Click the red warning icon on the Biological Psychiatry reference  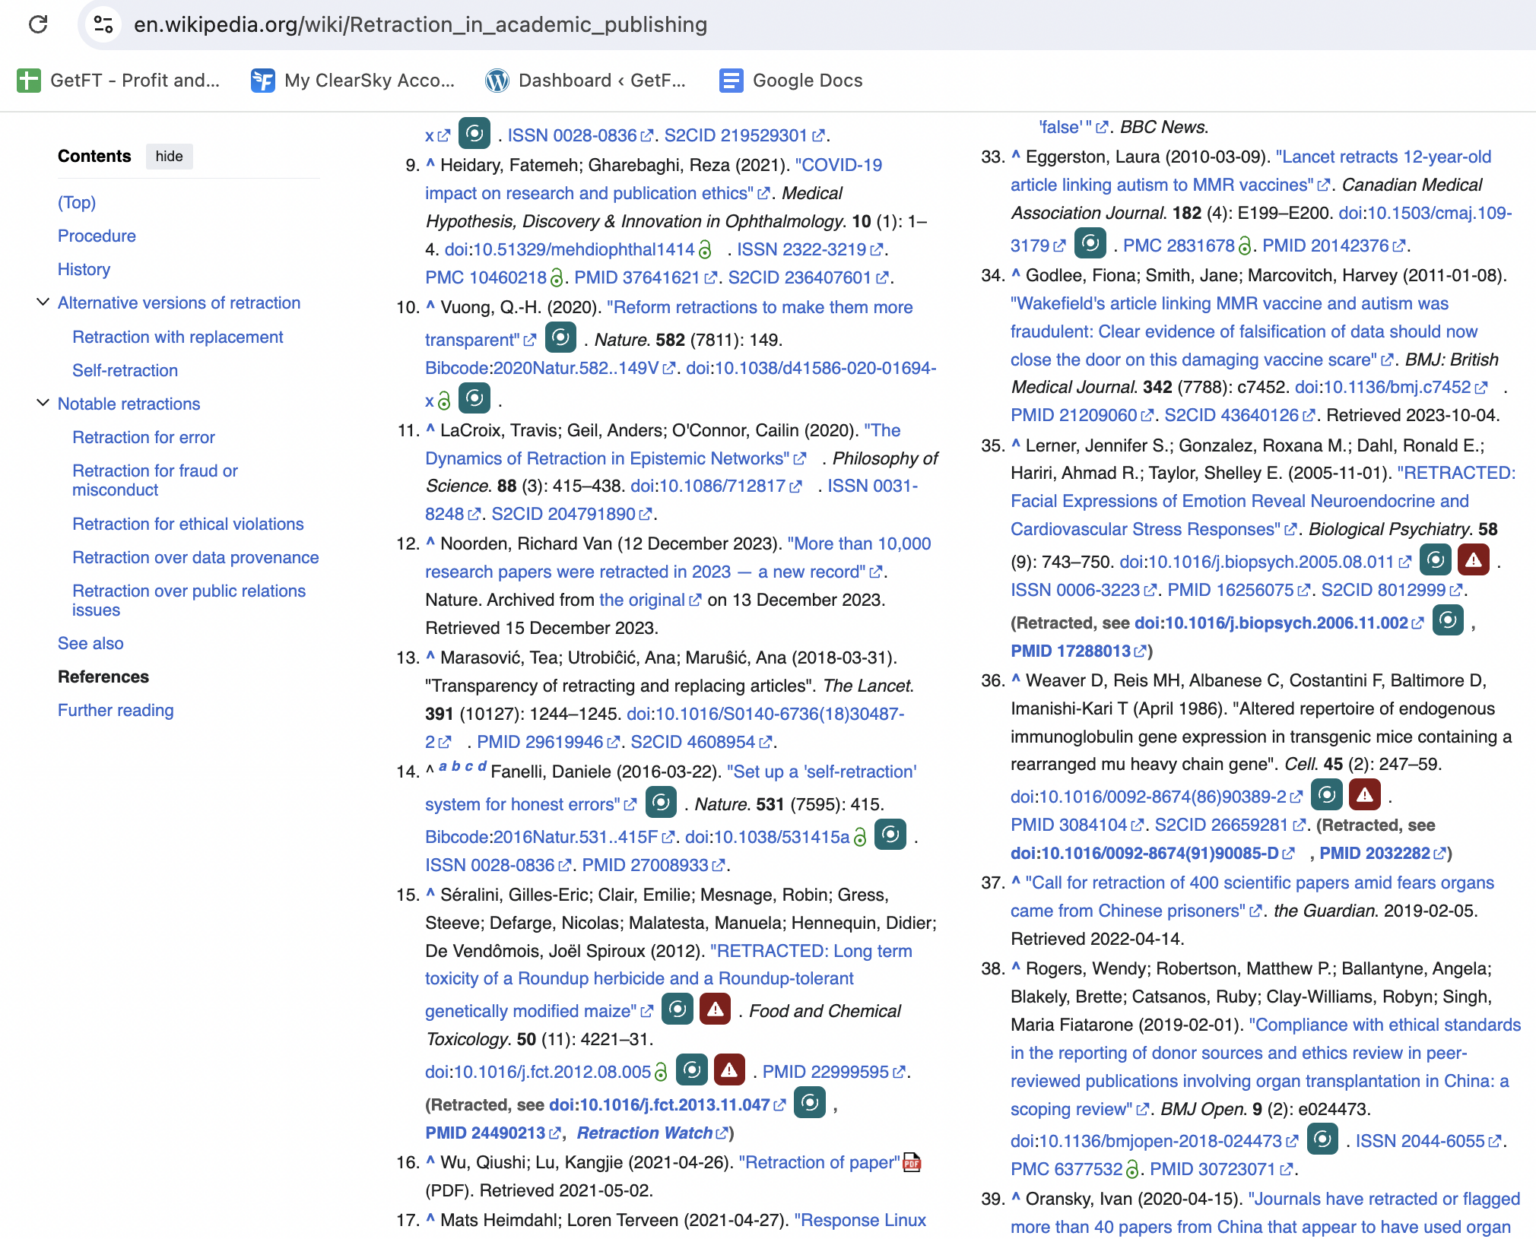(1473, 561)
